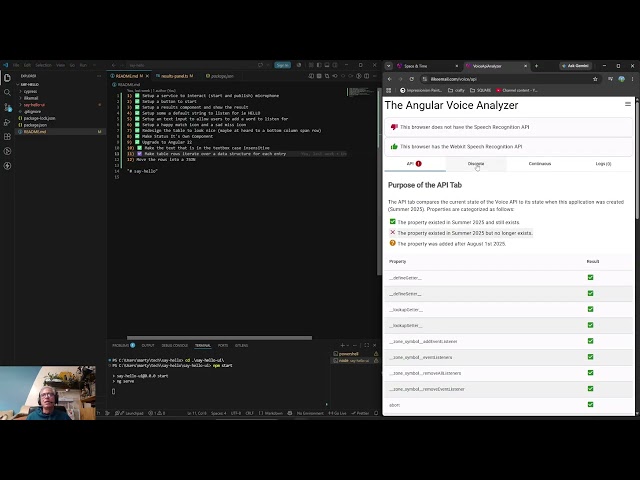Click the Explorer panel more actions ellipsis
This screenshot has height=480, width=640.
click(x=99, y=76)
